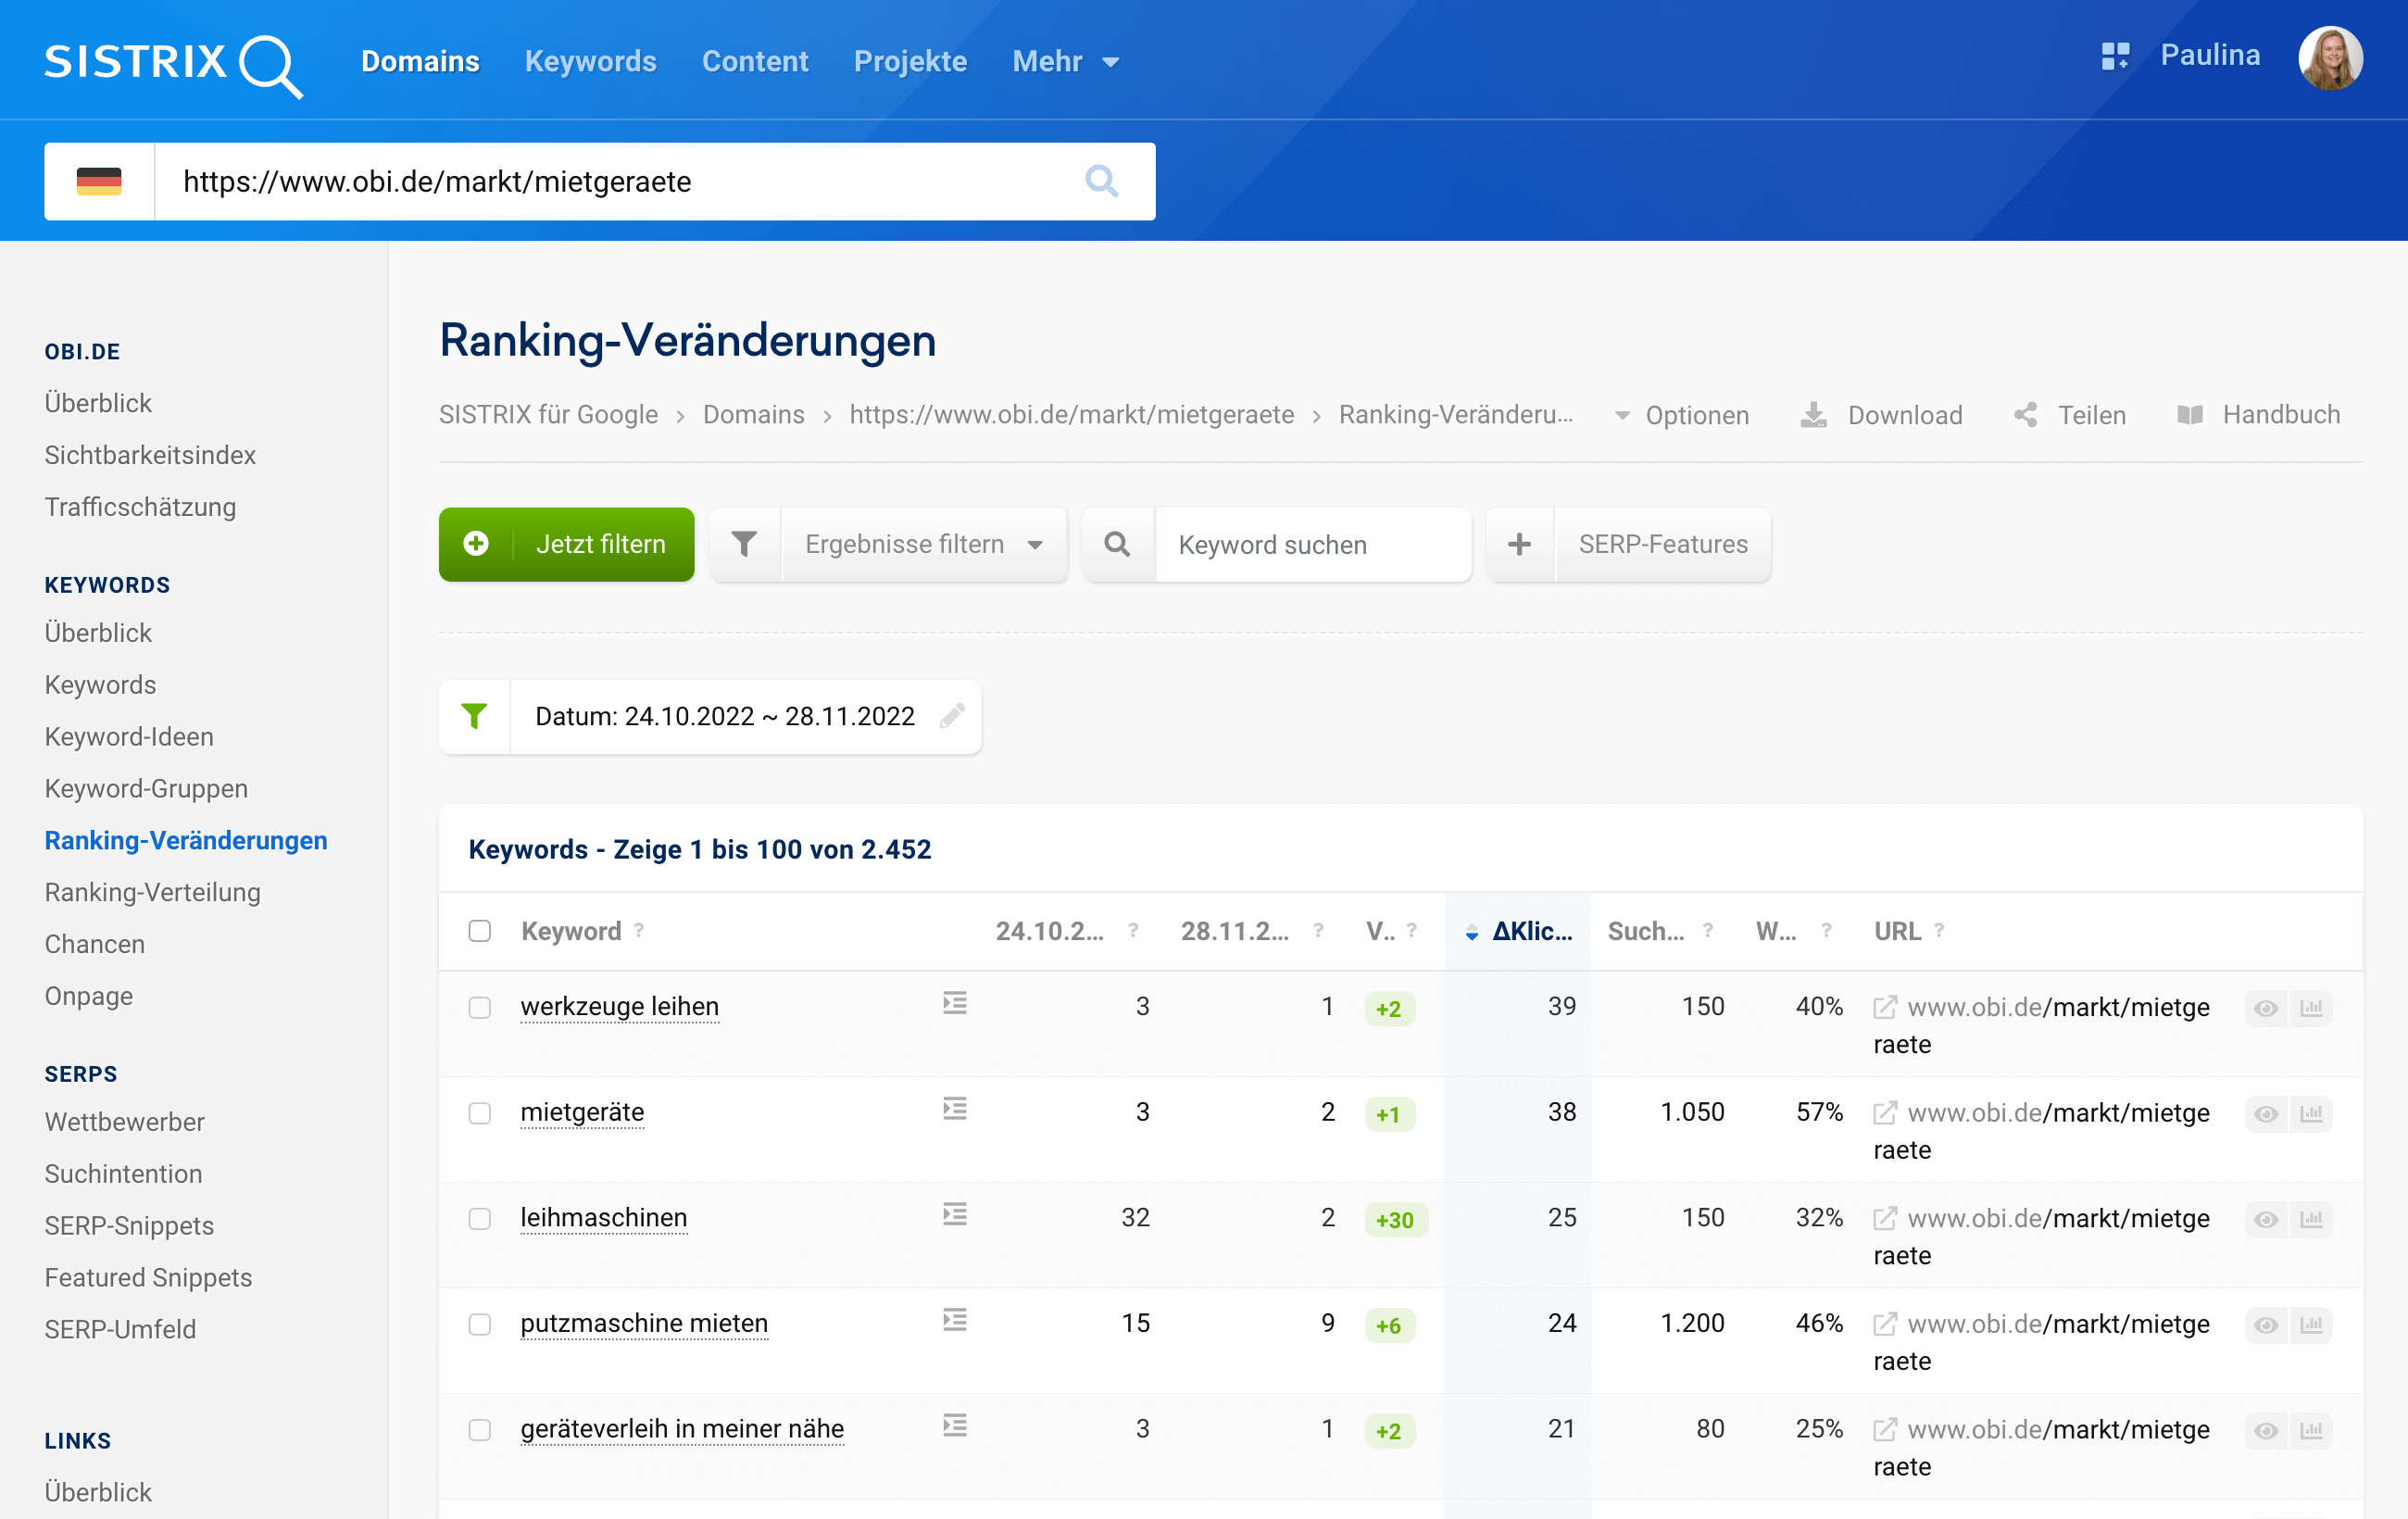Viewport: 2408px width, 1519px height.
Task: Switch to the Keywords top navigation tab
Action: pyautogui.click(x=590, y=62)
